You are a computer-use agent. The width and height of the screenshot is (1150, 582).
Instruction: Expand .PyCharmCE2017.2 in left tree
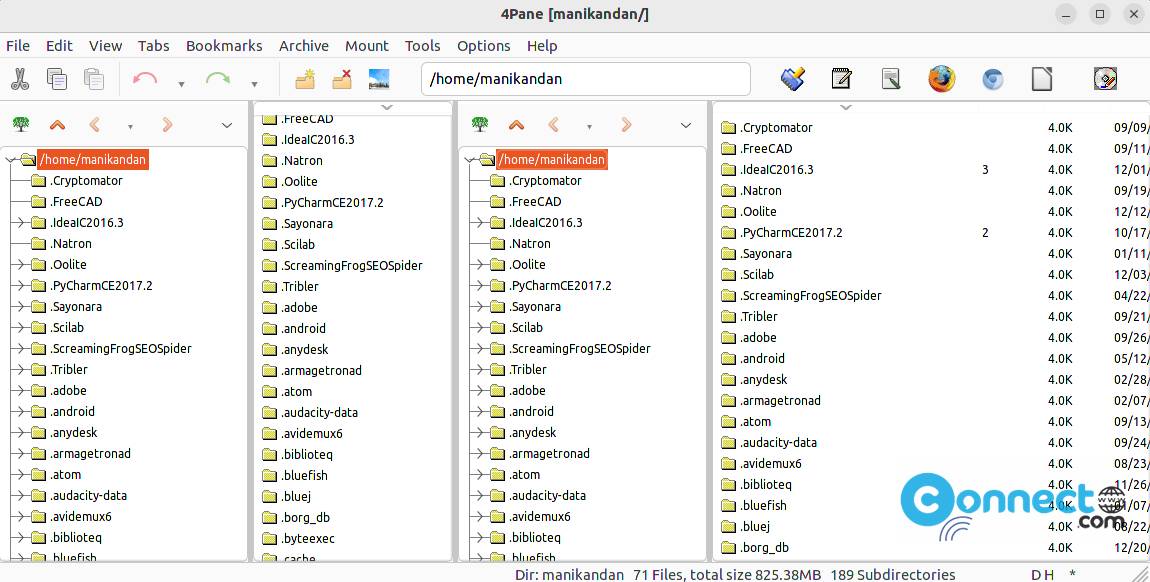[x=19, y=286]
